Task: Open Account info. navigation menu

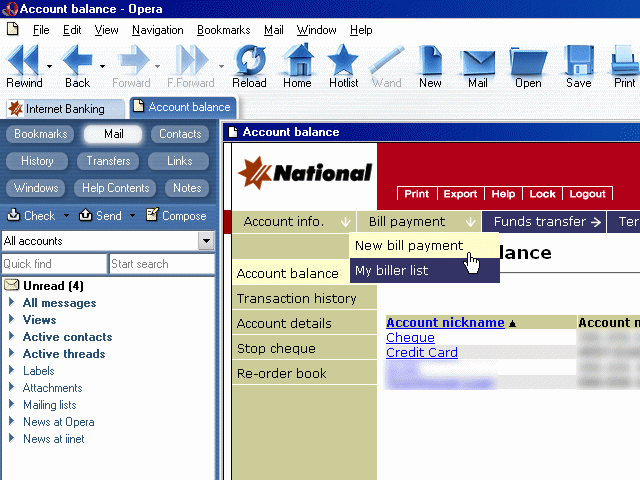Action: pyautogui.click(x=294, y=222)
